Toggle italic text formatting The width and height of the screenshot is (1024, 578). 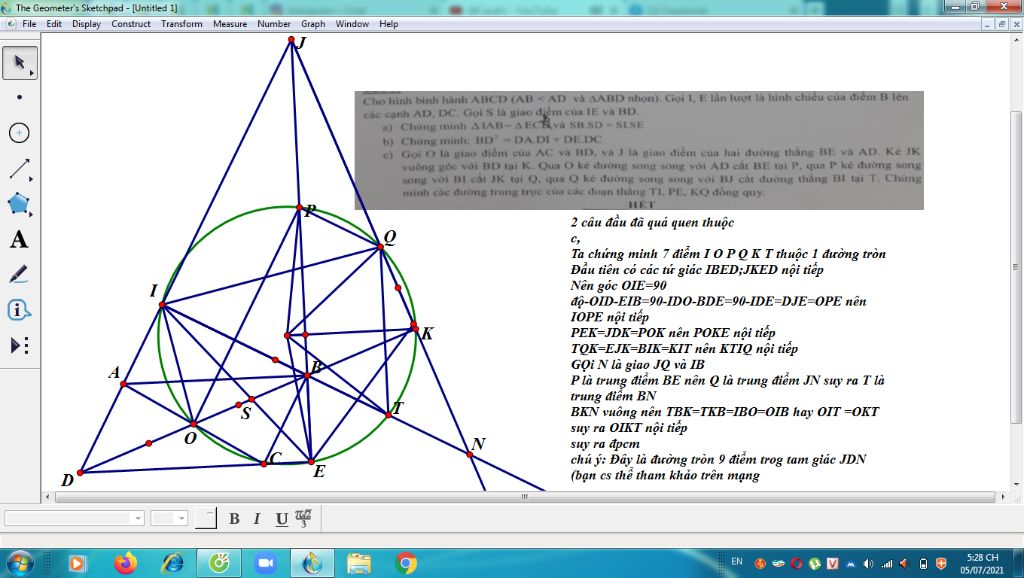click(x=257, y=519)
